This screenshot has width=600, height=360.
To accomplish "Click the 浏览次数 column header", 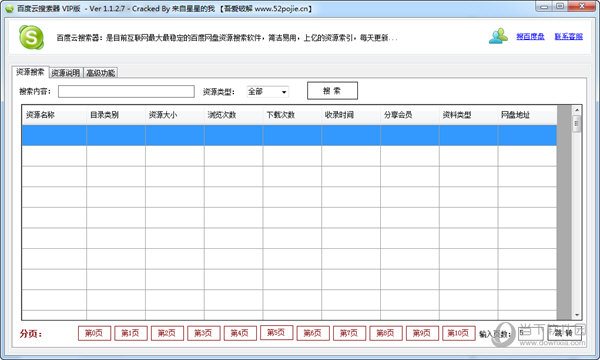I will point(233,115).
